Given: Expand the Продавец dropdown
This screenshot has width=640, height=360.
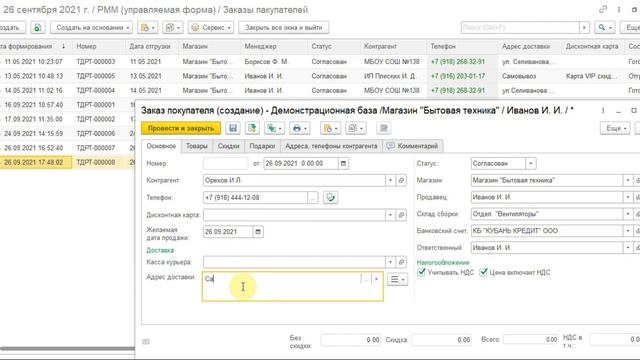Looking at the screenshot, I should pos(628,197).
